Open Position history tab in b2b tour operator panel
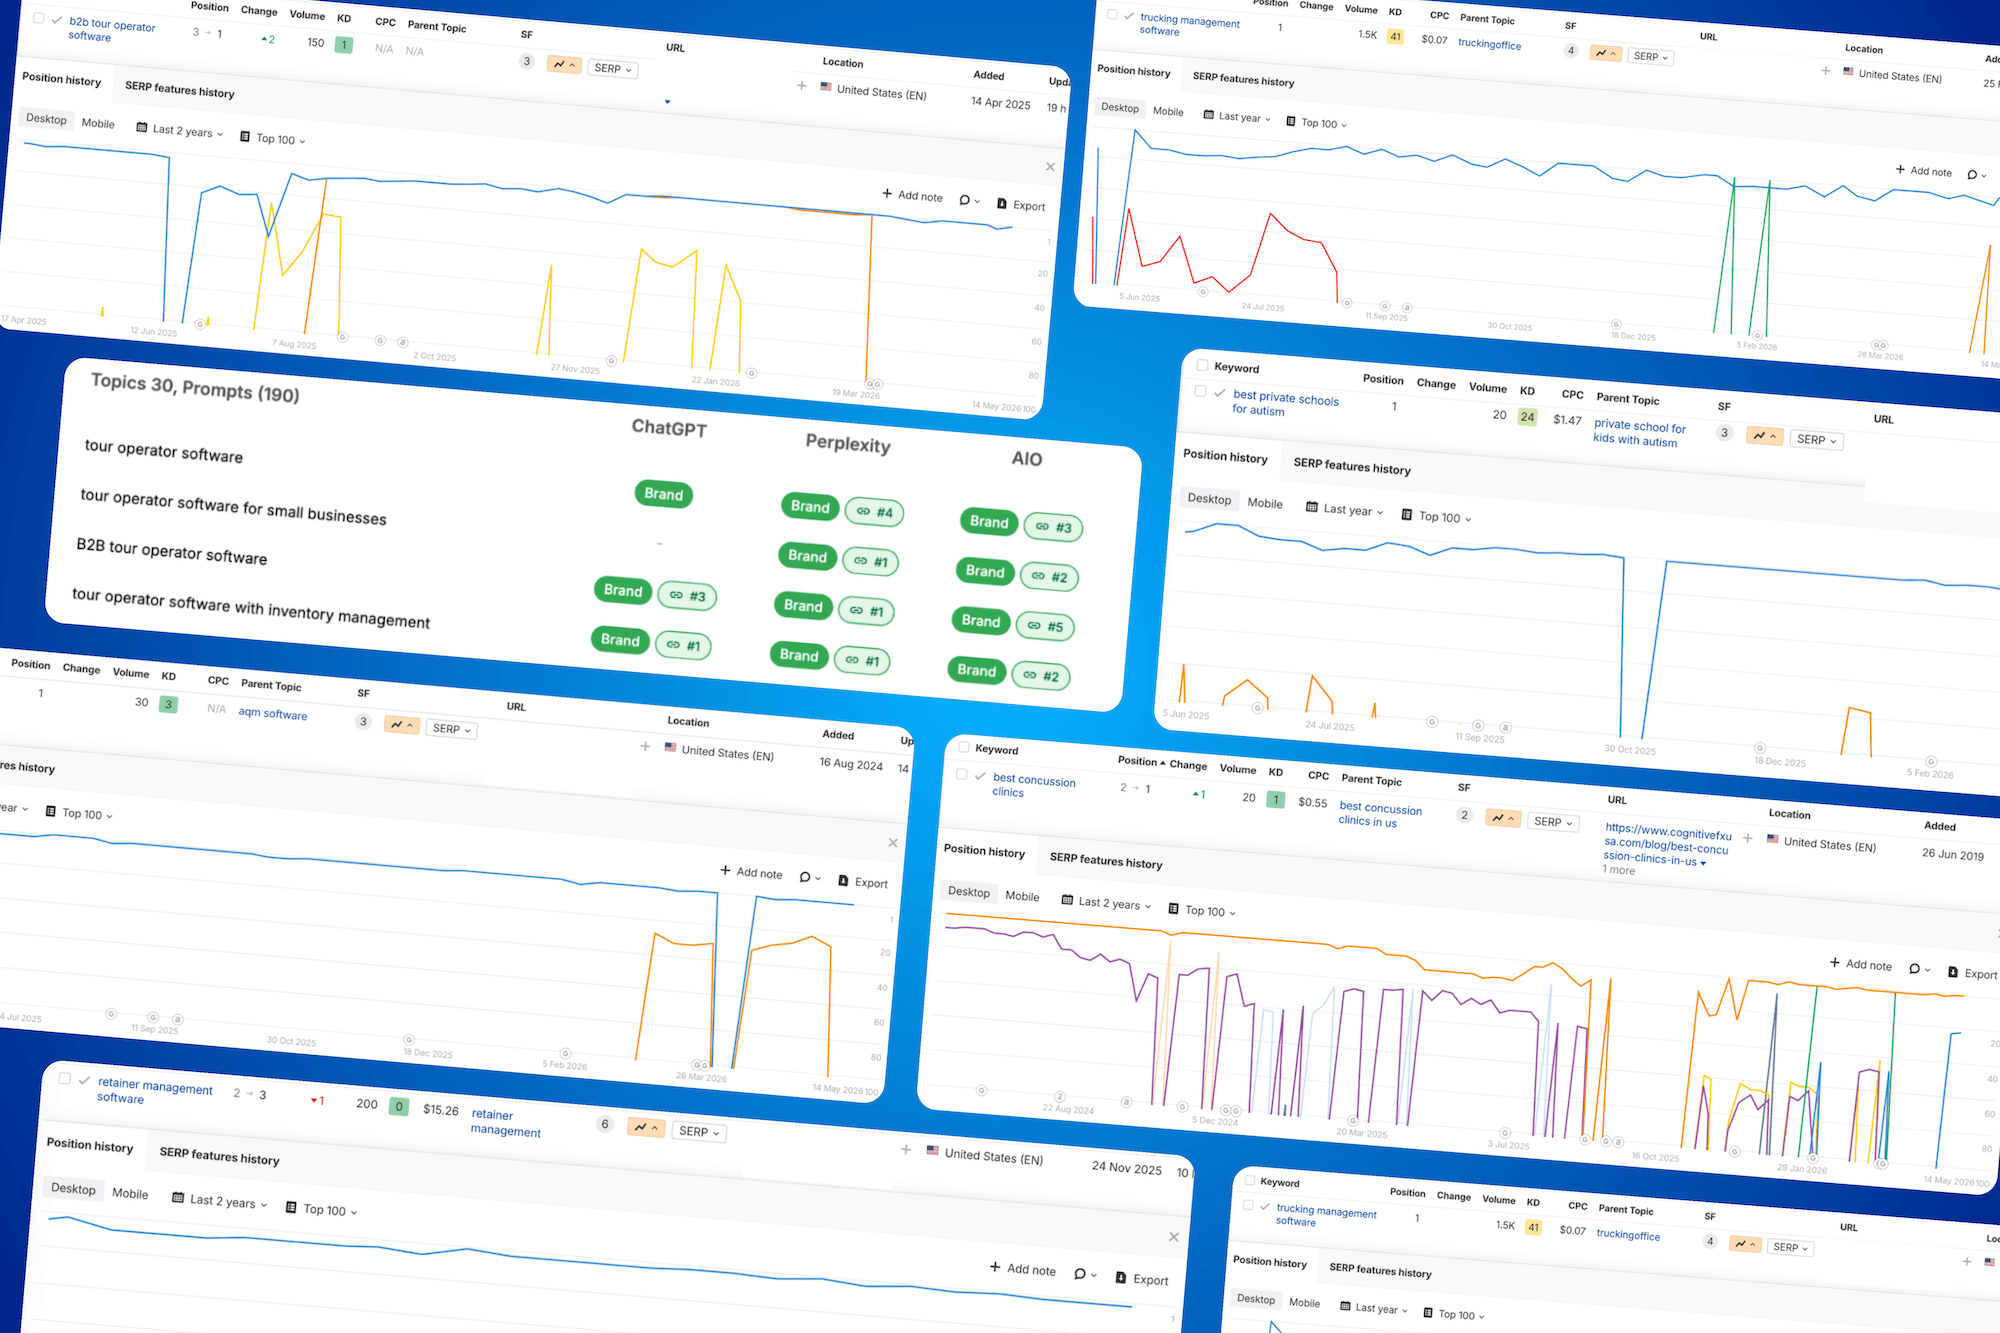 (x=62, y=79)
